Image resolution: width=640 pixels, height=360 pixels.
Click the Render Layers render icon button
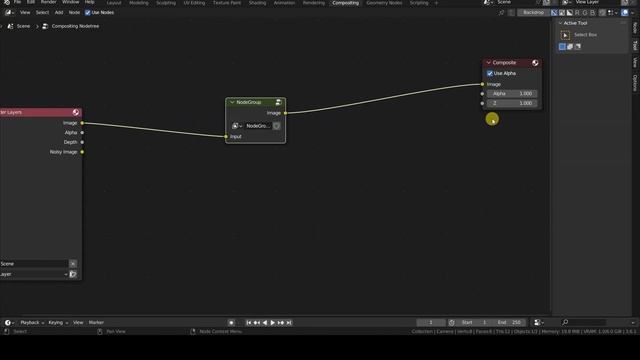pyautogui.click(x=73, y=274)
